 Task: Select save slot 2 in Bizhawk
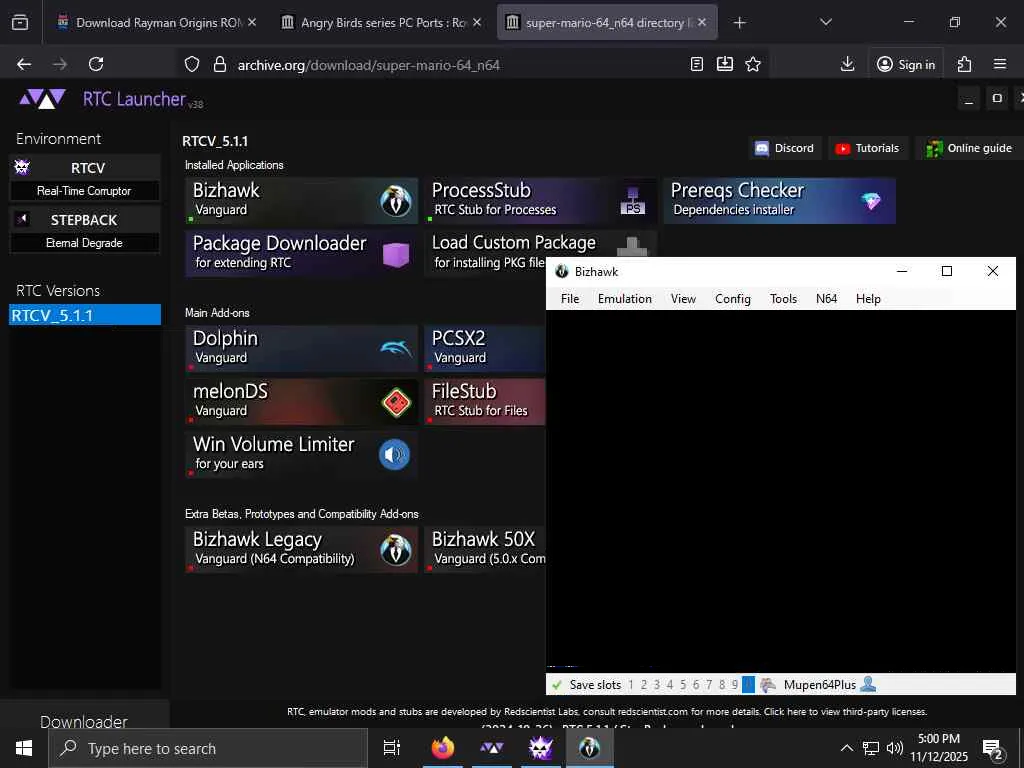(644, 684)
